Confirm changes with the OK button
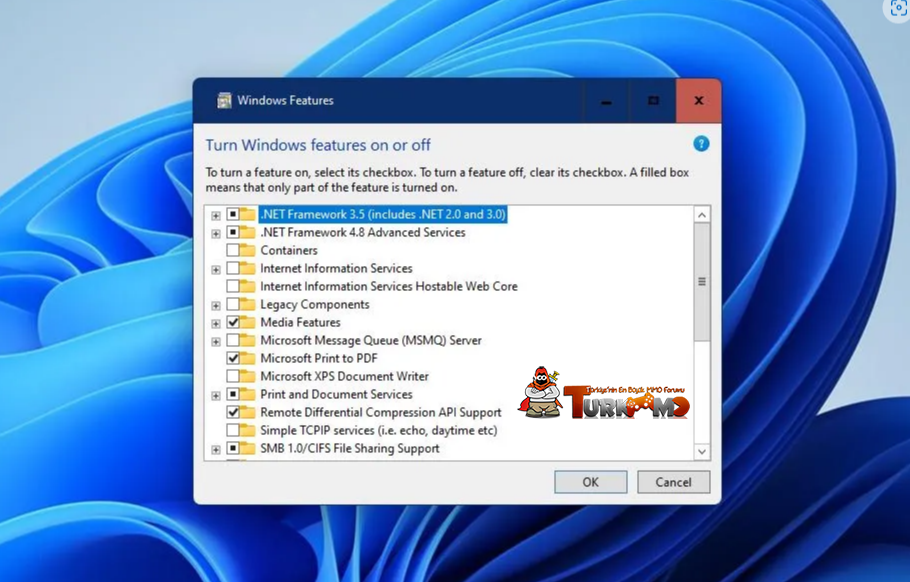The image size is (910, 582). [590, 482]
